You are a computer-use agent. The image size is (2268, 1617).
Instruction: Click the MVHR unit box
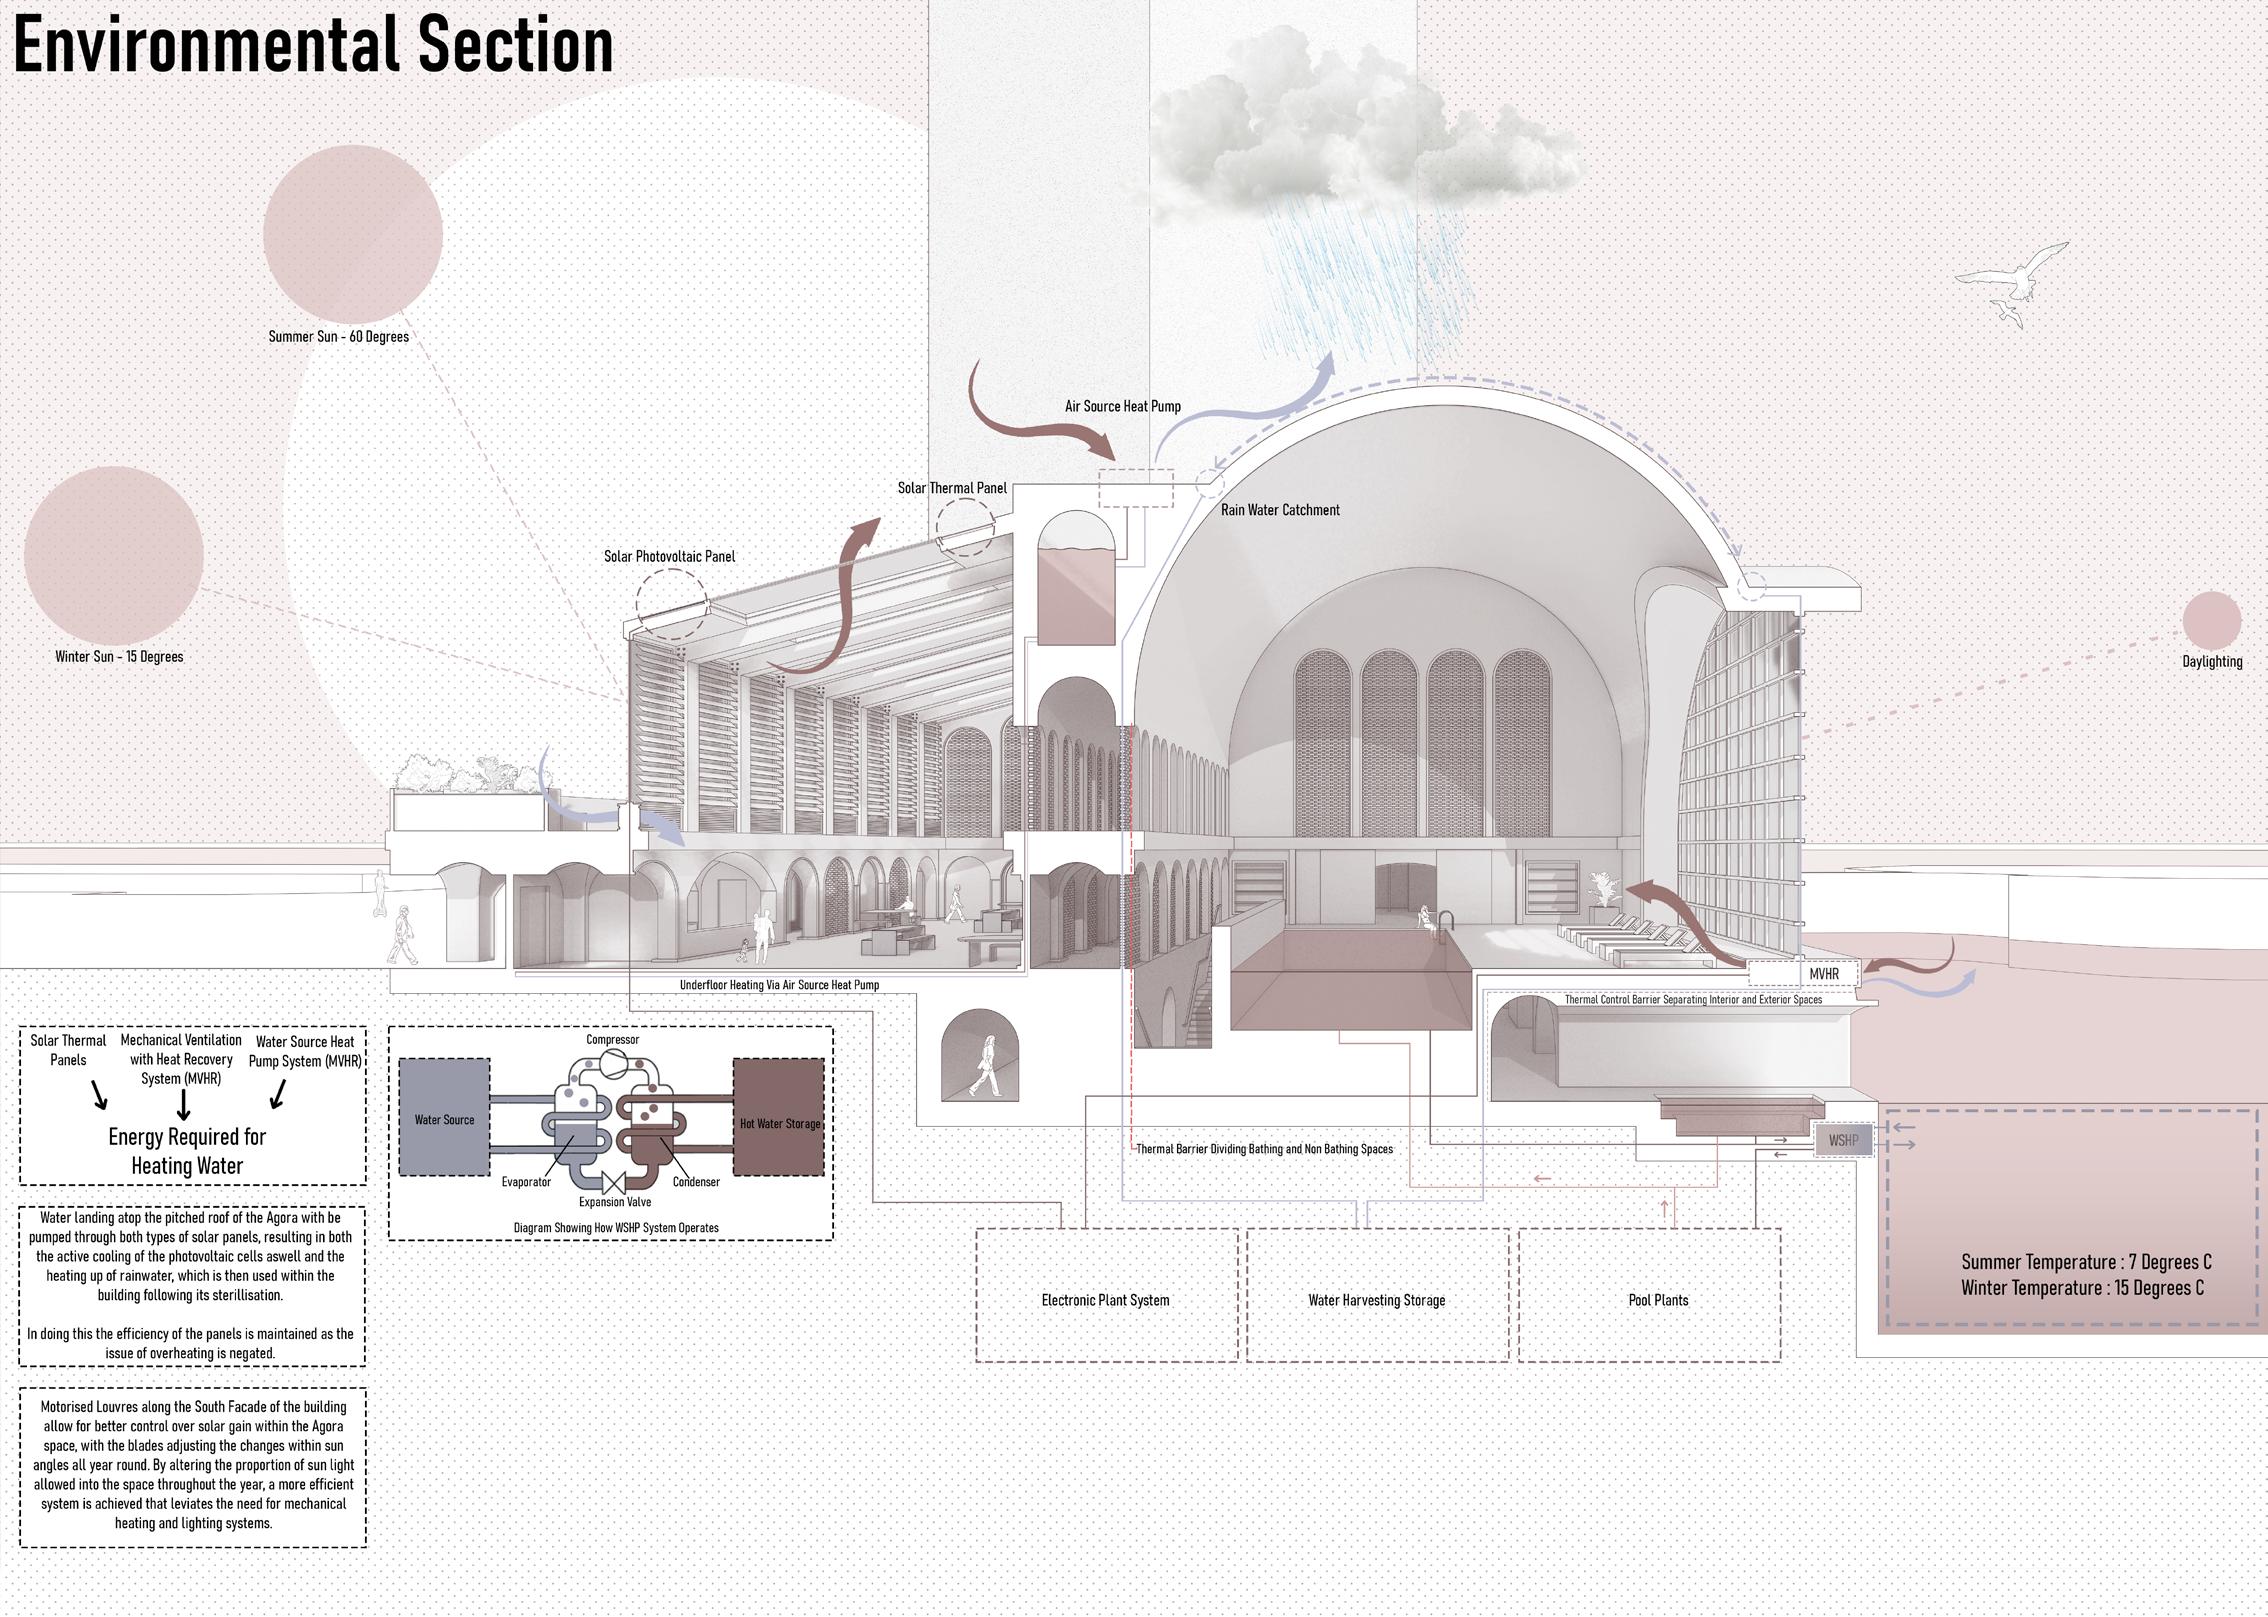[1822, 973]
